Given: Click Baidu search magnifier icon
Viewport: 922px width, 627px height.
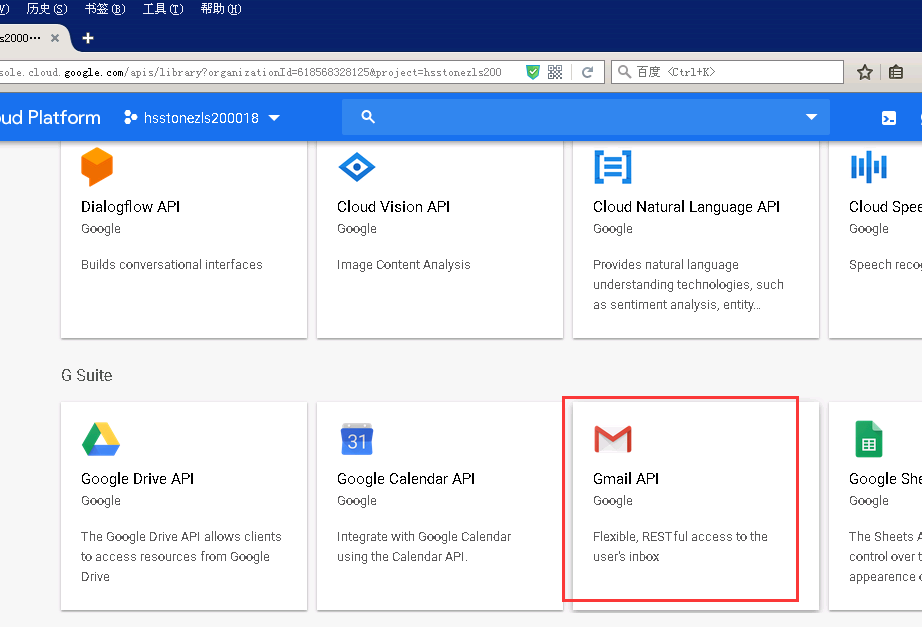Looking at the screenshot, I should [624, 72].
